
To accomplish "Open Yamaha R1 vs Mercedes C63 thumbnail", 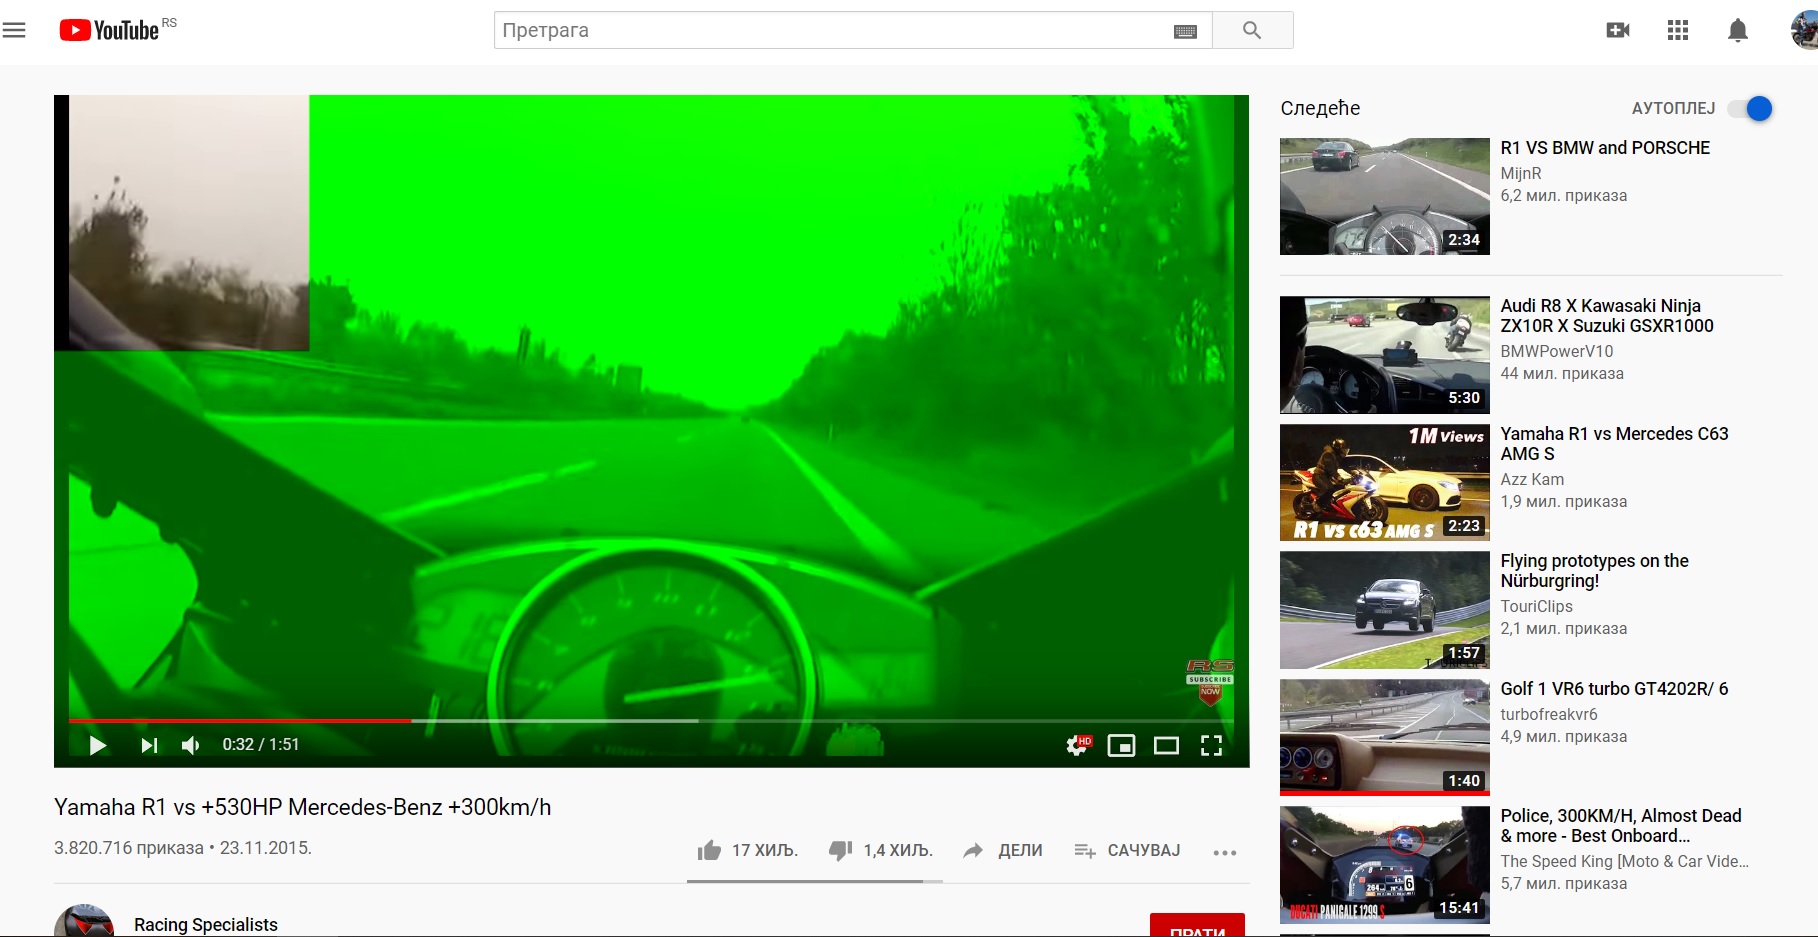I will point(1384,482).
